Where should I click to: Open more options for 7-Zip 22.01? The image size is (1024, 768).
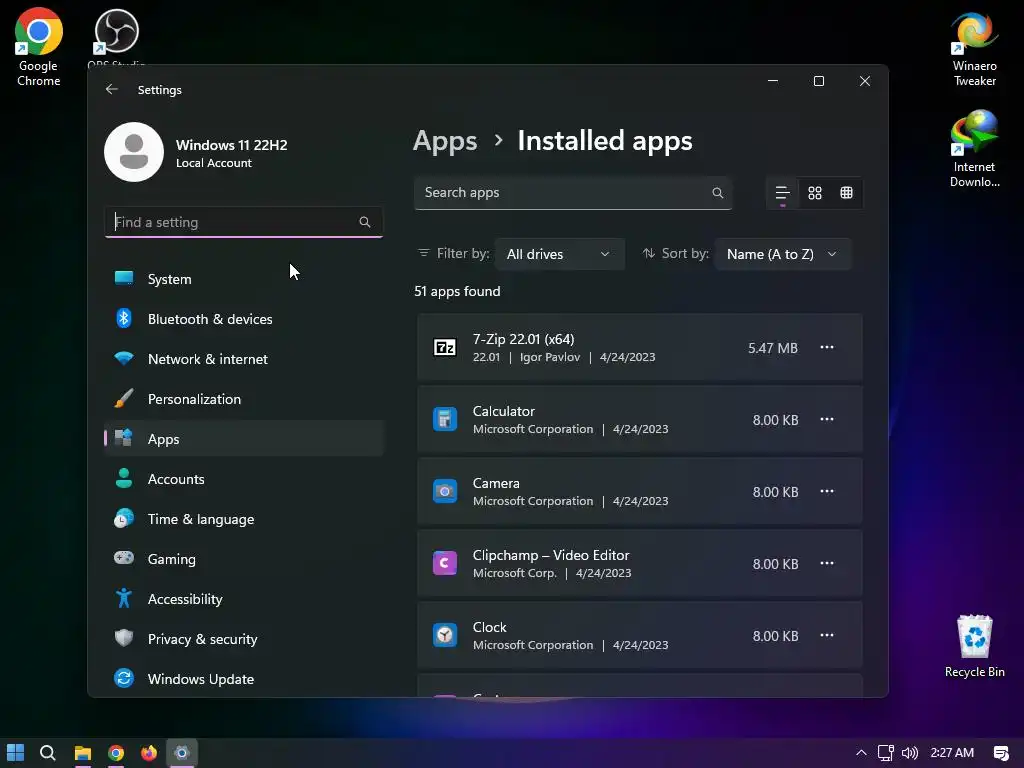point(827,347)
